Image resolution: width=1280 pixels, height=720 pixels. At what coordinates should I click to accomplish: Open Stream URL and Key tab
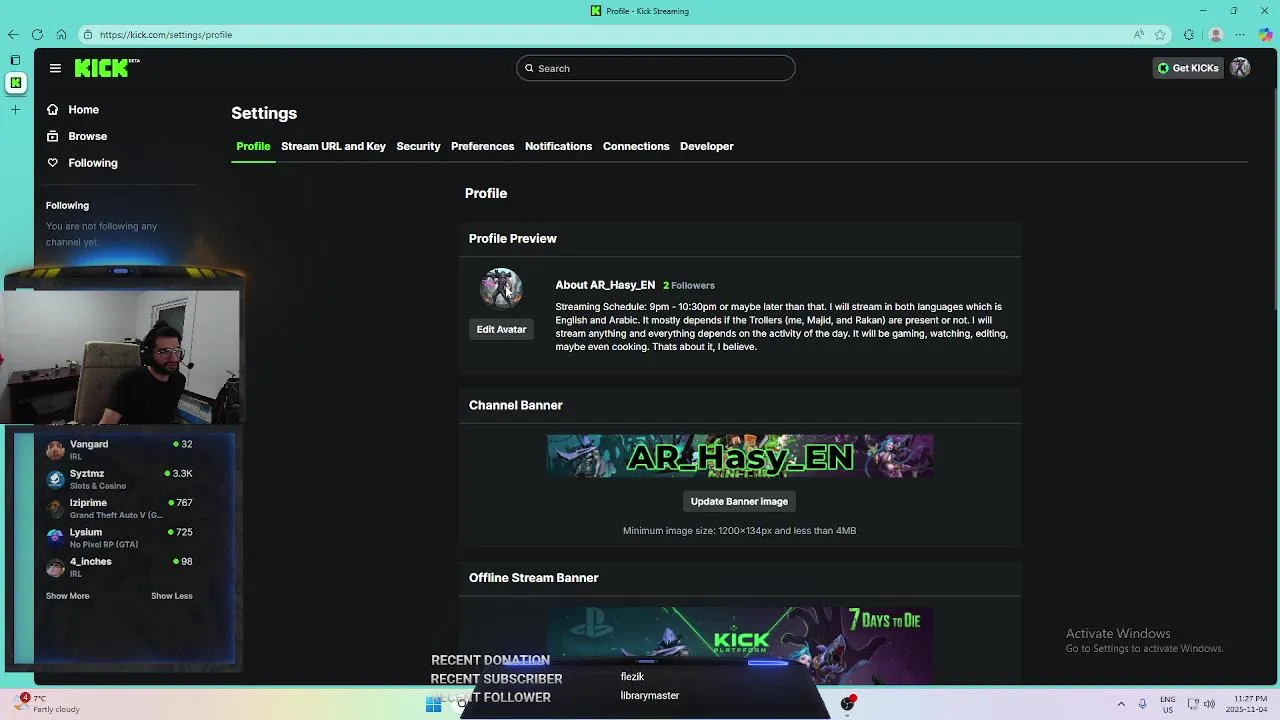tap(333, 146)
